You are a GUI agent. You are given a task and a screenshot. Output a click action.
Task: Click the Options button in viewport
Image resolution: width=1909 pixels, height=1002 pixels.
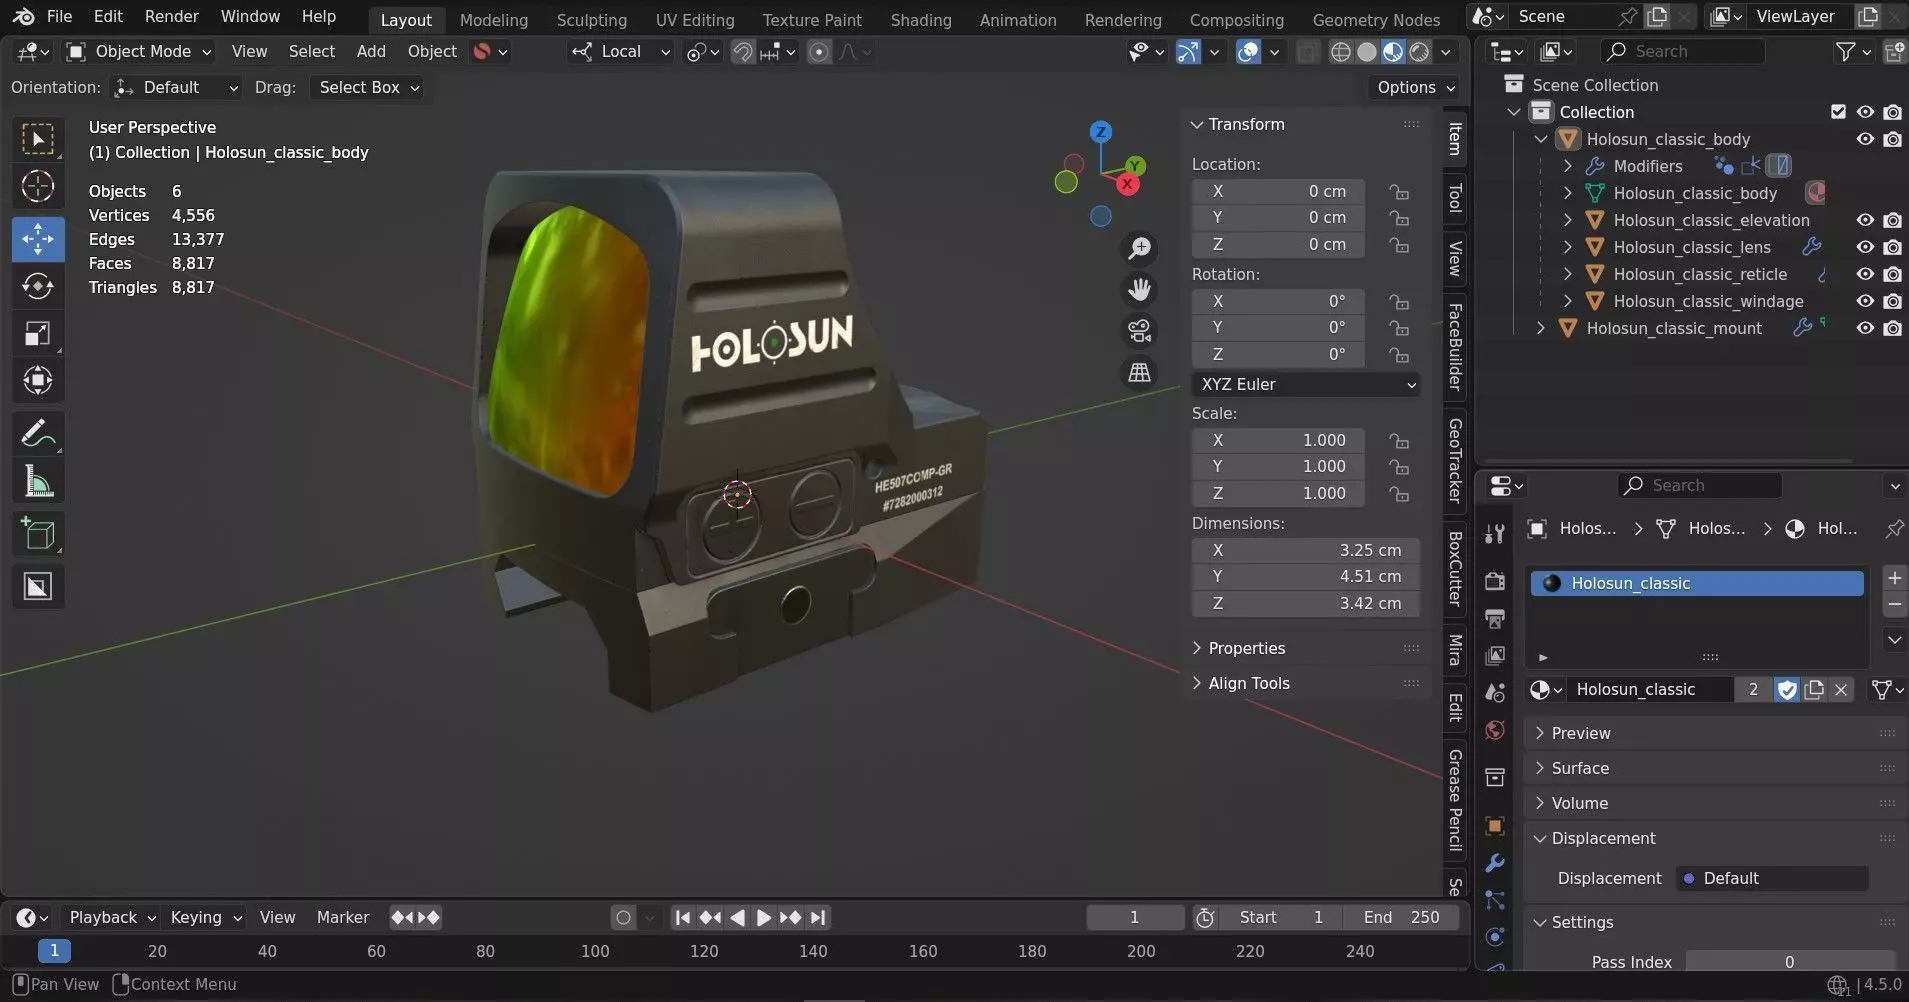point(1415,88)
